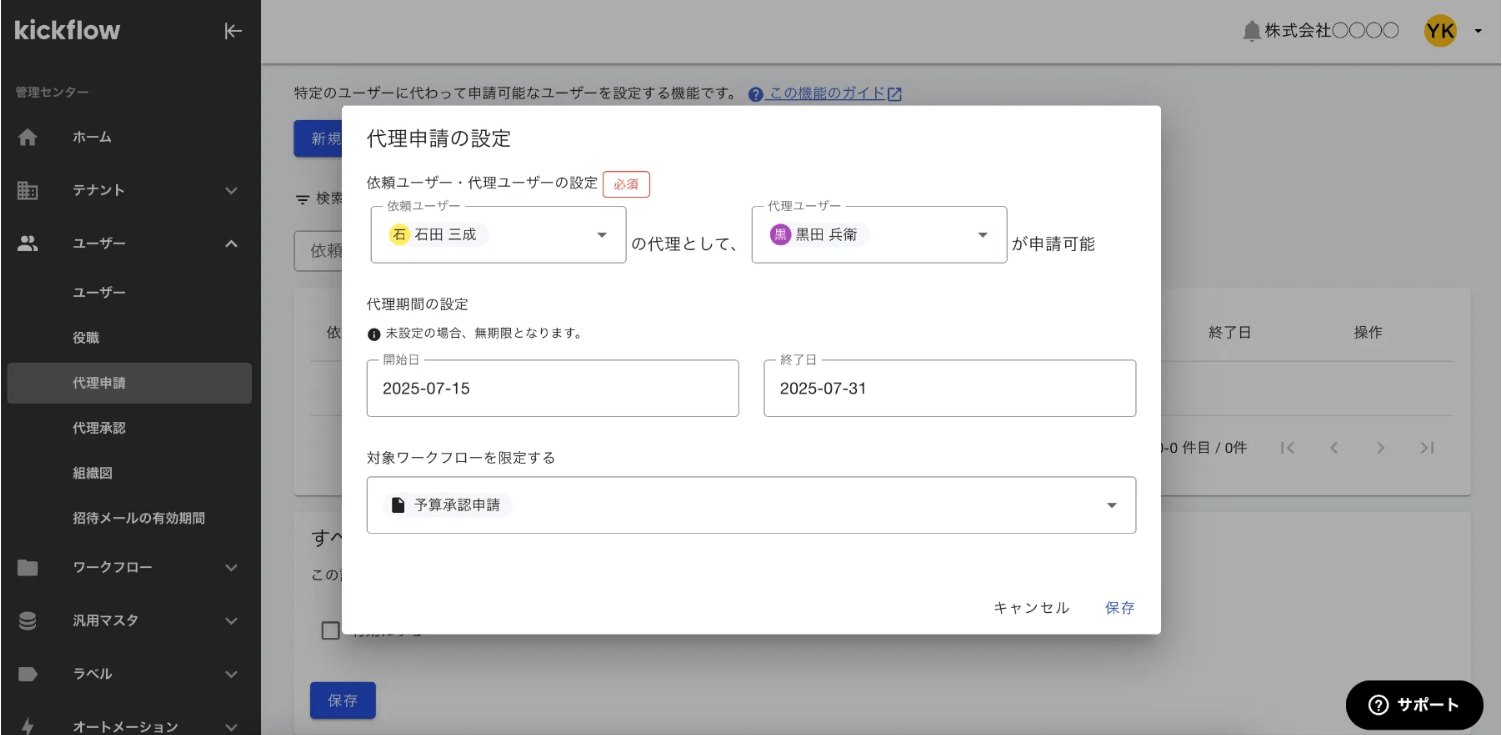Viewport: 1502px width, 735px height.
Task: Open the 依頼ユーザー dropdown arrow
Action: click(x=602, y=235)
